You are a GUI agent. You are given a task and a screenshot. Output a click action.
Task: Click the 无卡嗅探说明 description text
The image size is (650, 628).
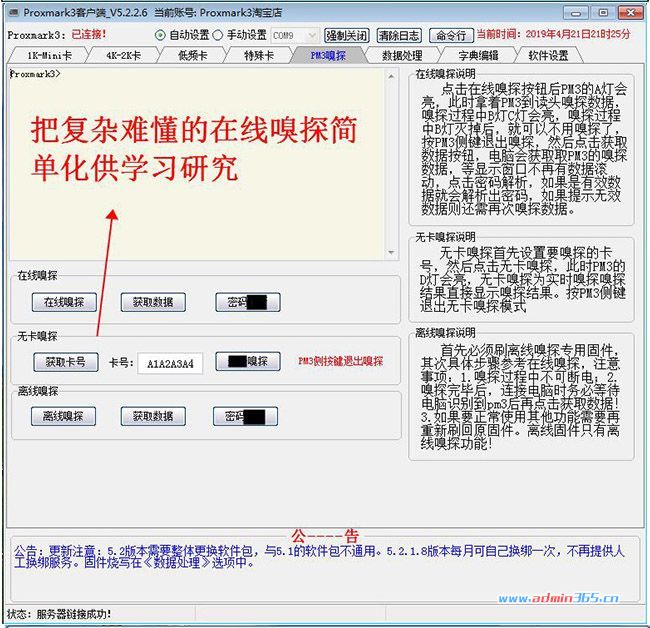pyautogui.click(x=522, y=279)
